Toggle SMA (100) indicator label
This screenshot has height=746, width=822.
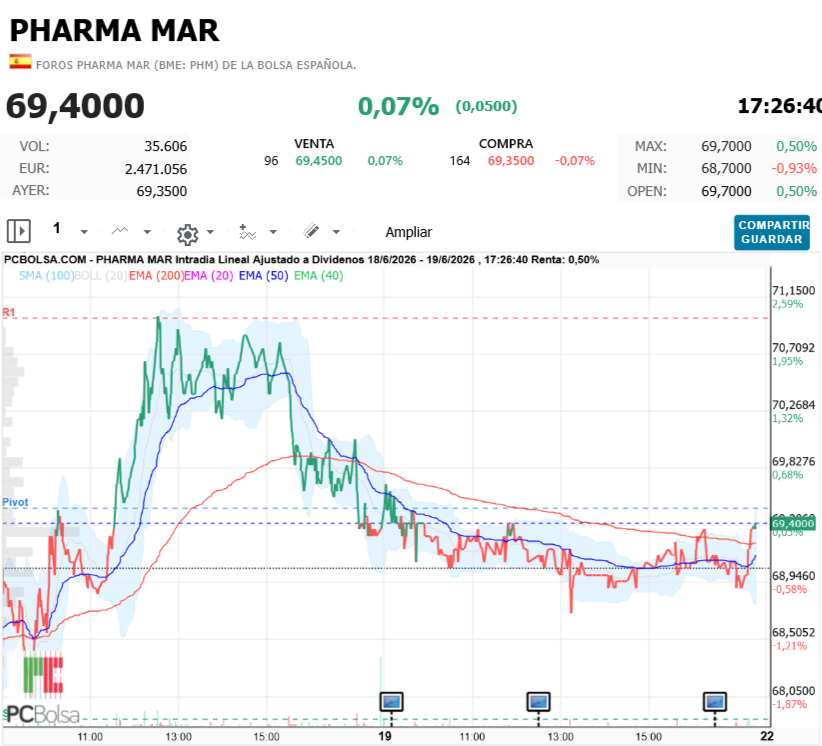click(x=47, y=276)
